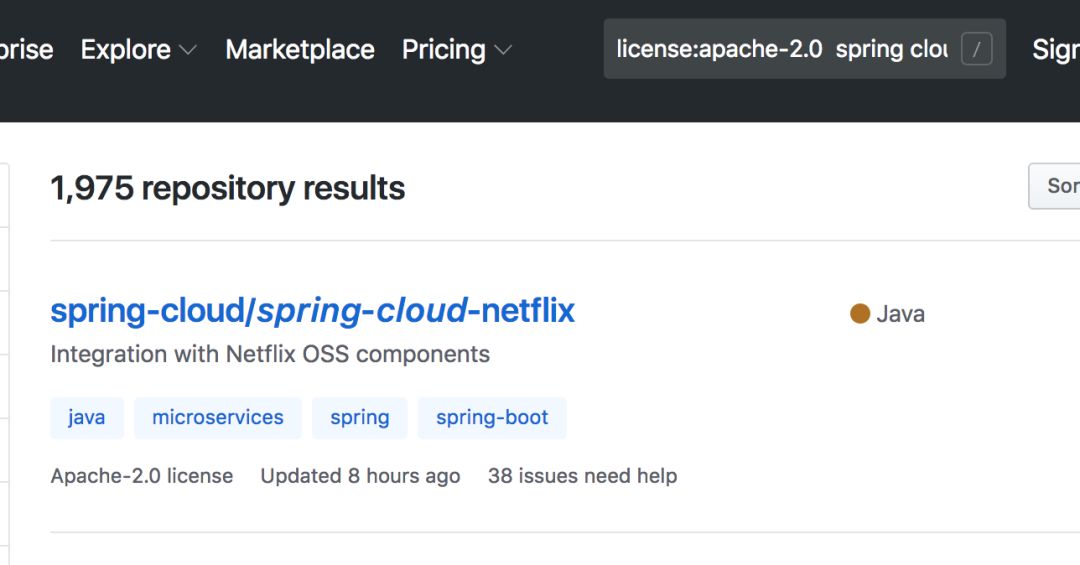The width and height of the screenshot is (1080, 565).
Task: Click the Apache-2.0 license label
Action: point(142,476)
